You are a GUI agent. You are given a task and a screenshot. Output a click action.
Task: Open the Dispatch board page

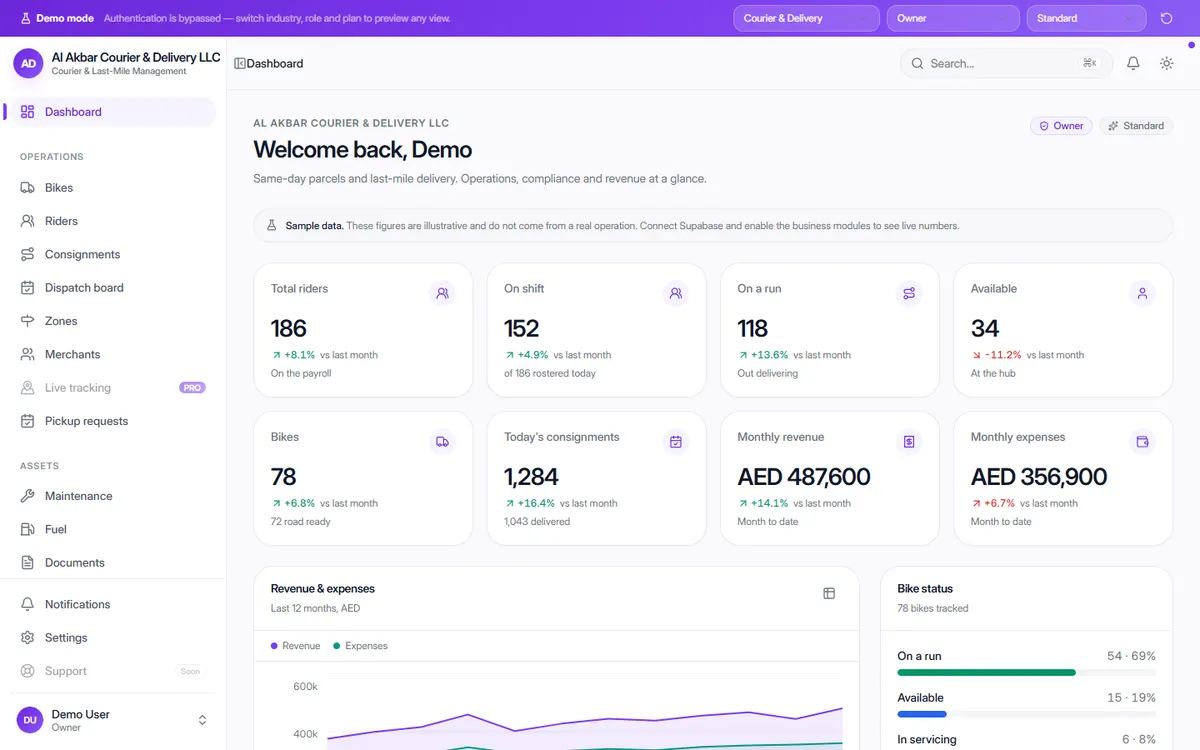112,288
